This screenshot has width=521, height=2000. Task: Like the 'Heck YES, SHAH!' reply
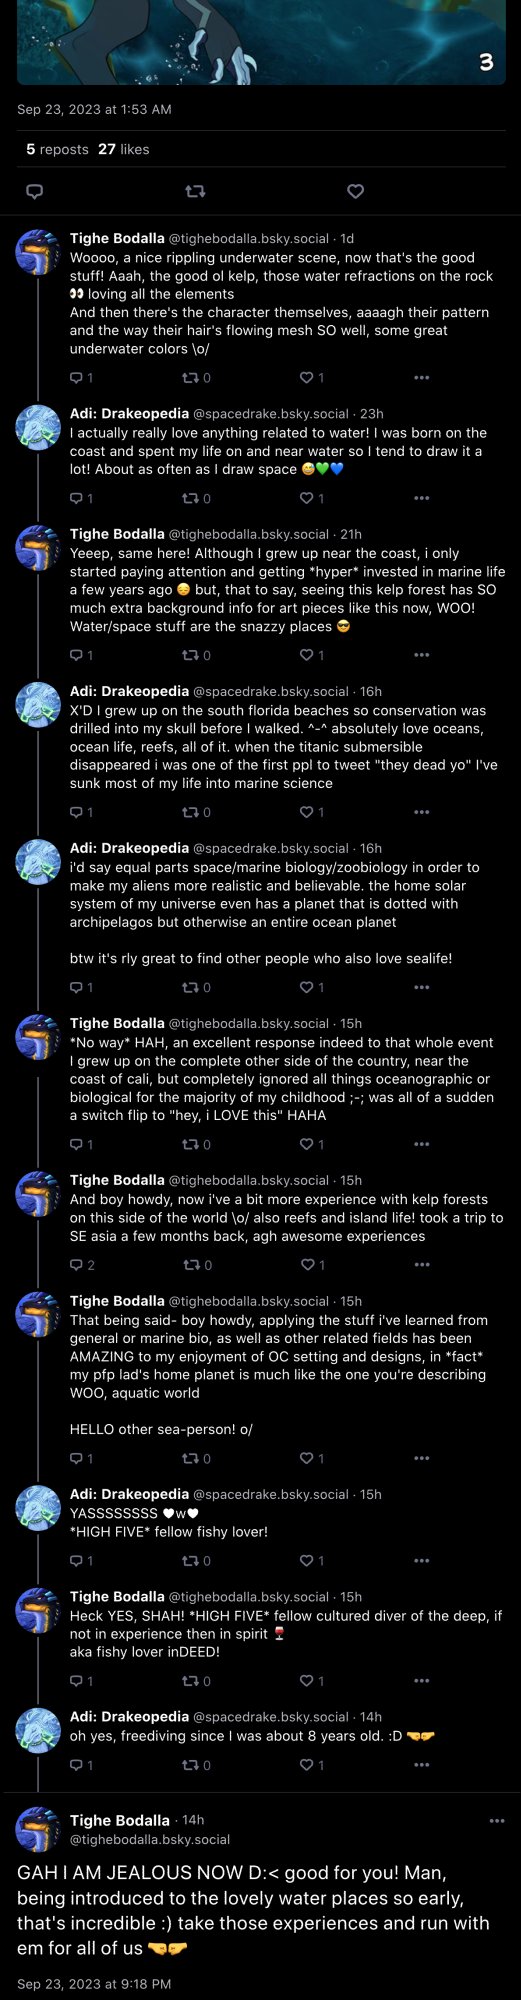click(312, 1681)
